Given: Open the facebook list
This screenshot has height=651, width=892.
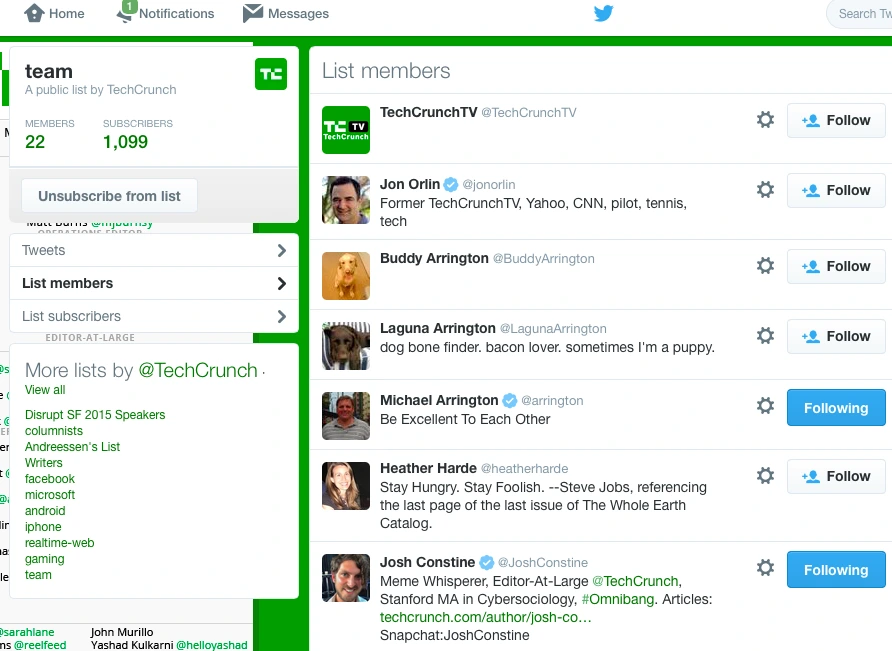Looking at the screenshot, I should pyautogui.click(x=50, y=479).
